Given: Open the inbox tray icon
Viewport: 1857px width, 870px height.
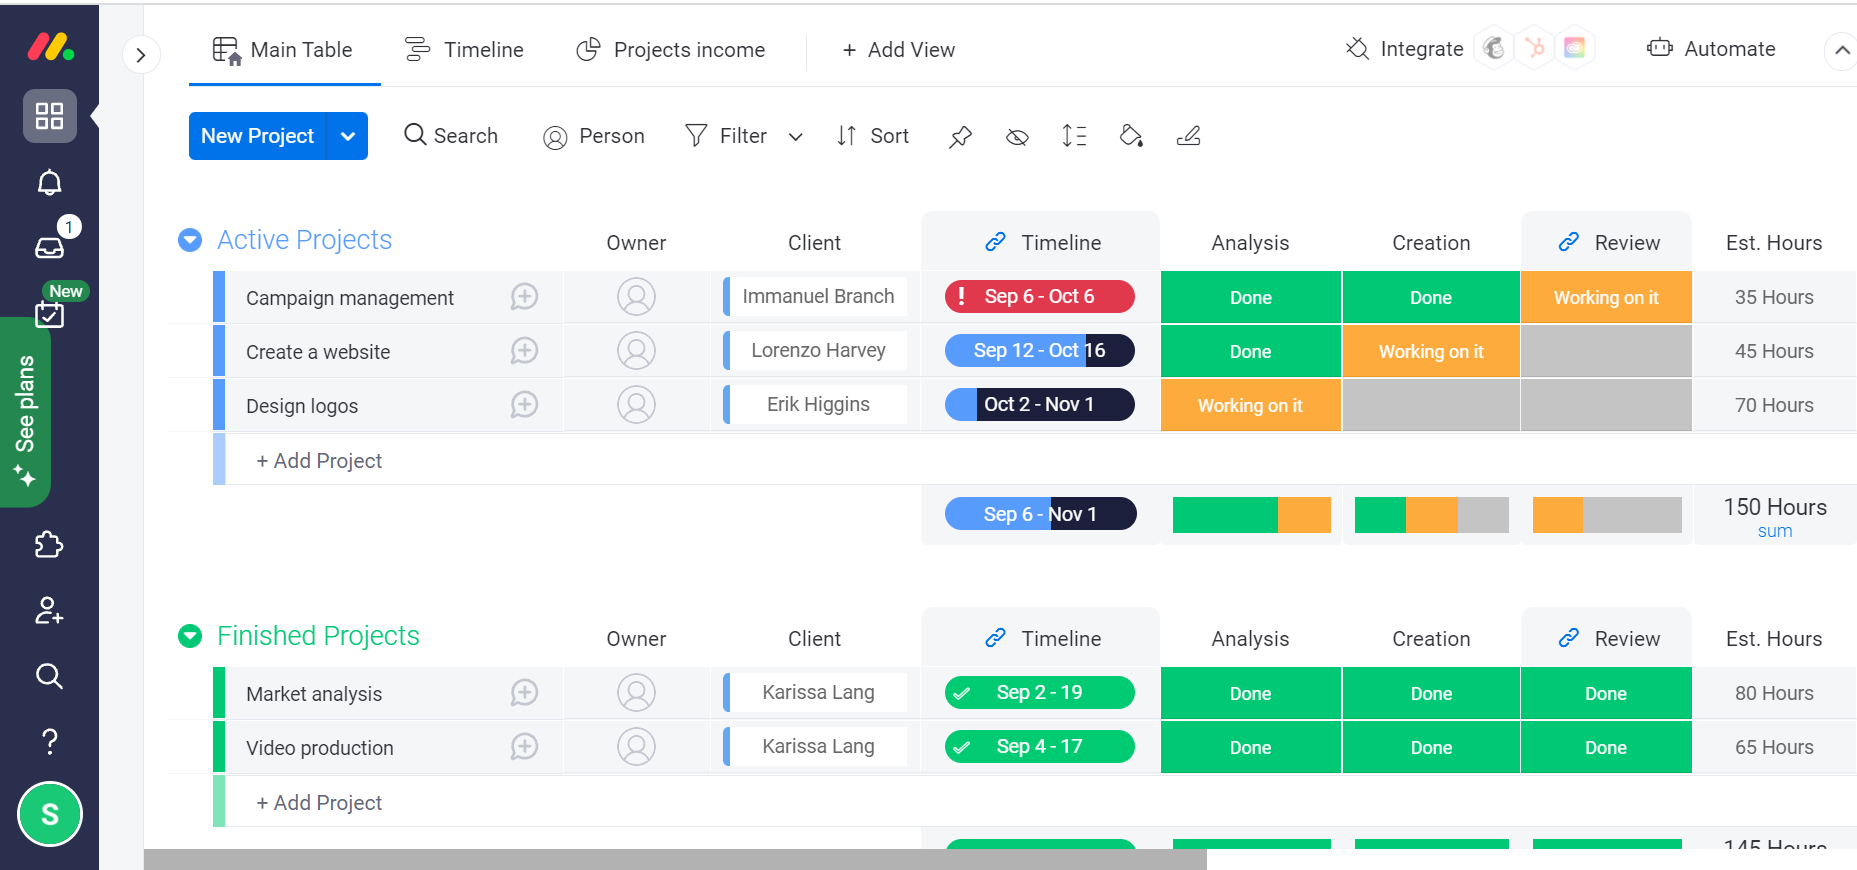Looking at the screenshot, I should pyautogui.click(x=49, y=247).
